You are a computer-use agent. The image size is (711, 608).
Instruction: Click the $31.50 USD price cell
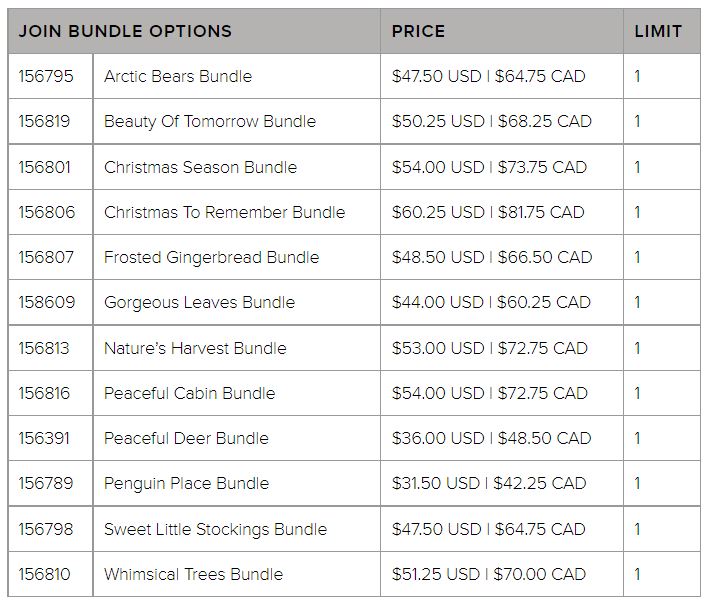click(489, 483)
